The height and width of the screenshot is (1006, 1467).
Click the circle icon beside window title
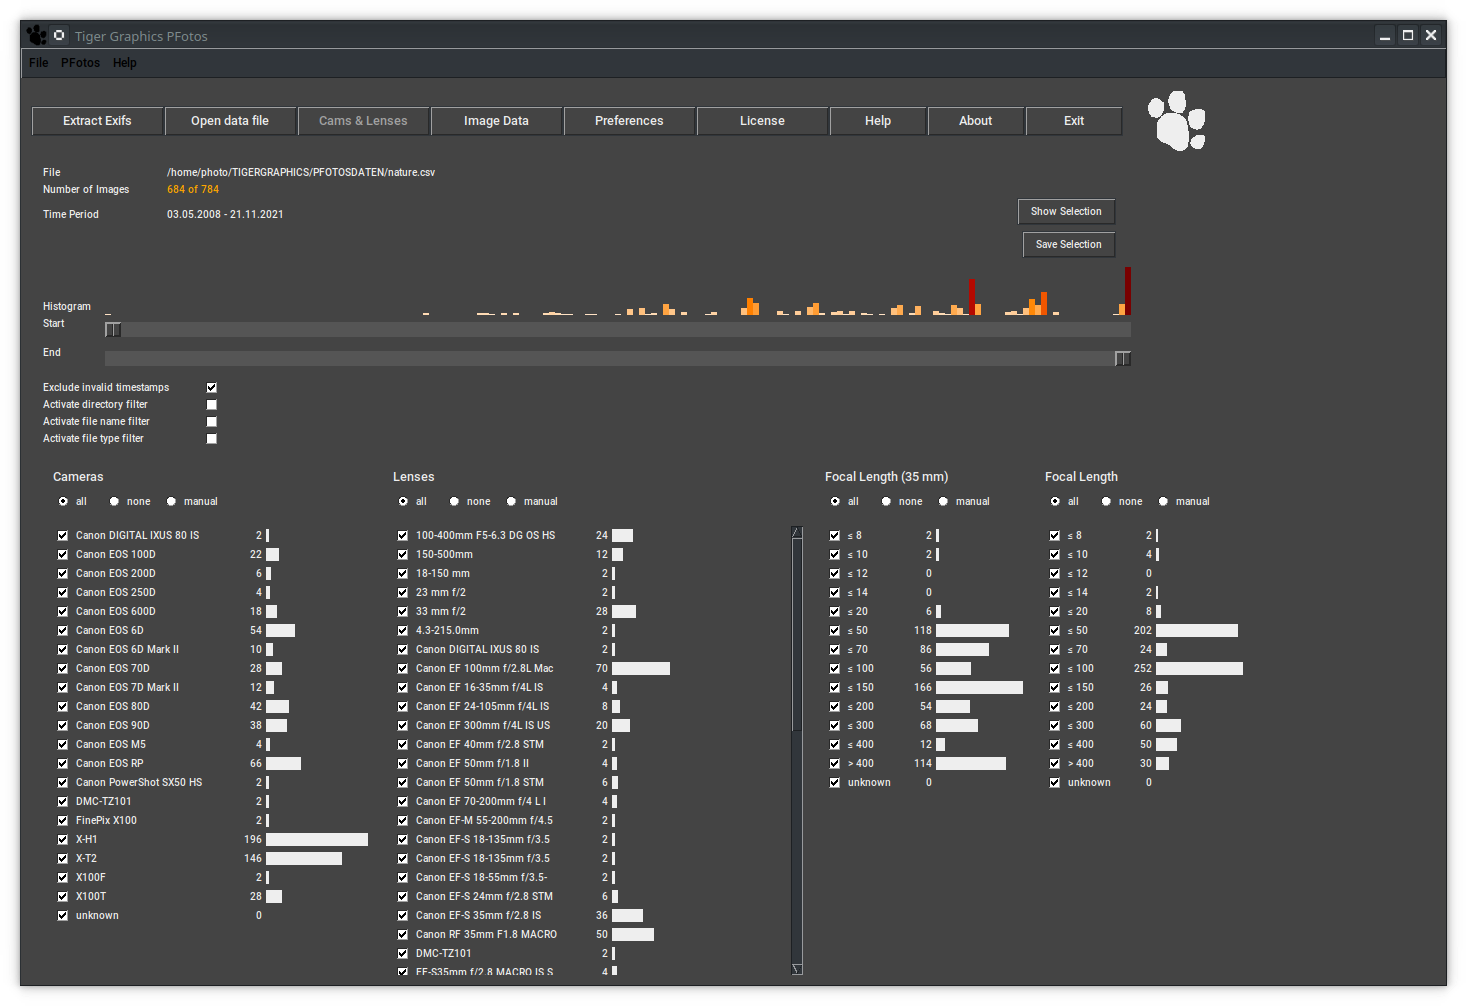pyautogui.click(x=59, y=35)
